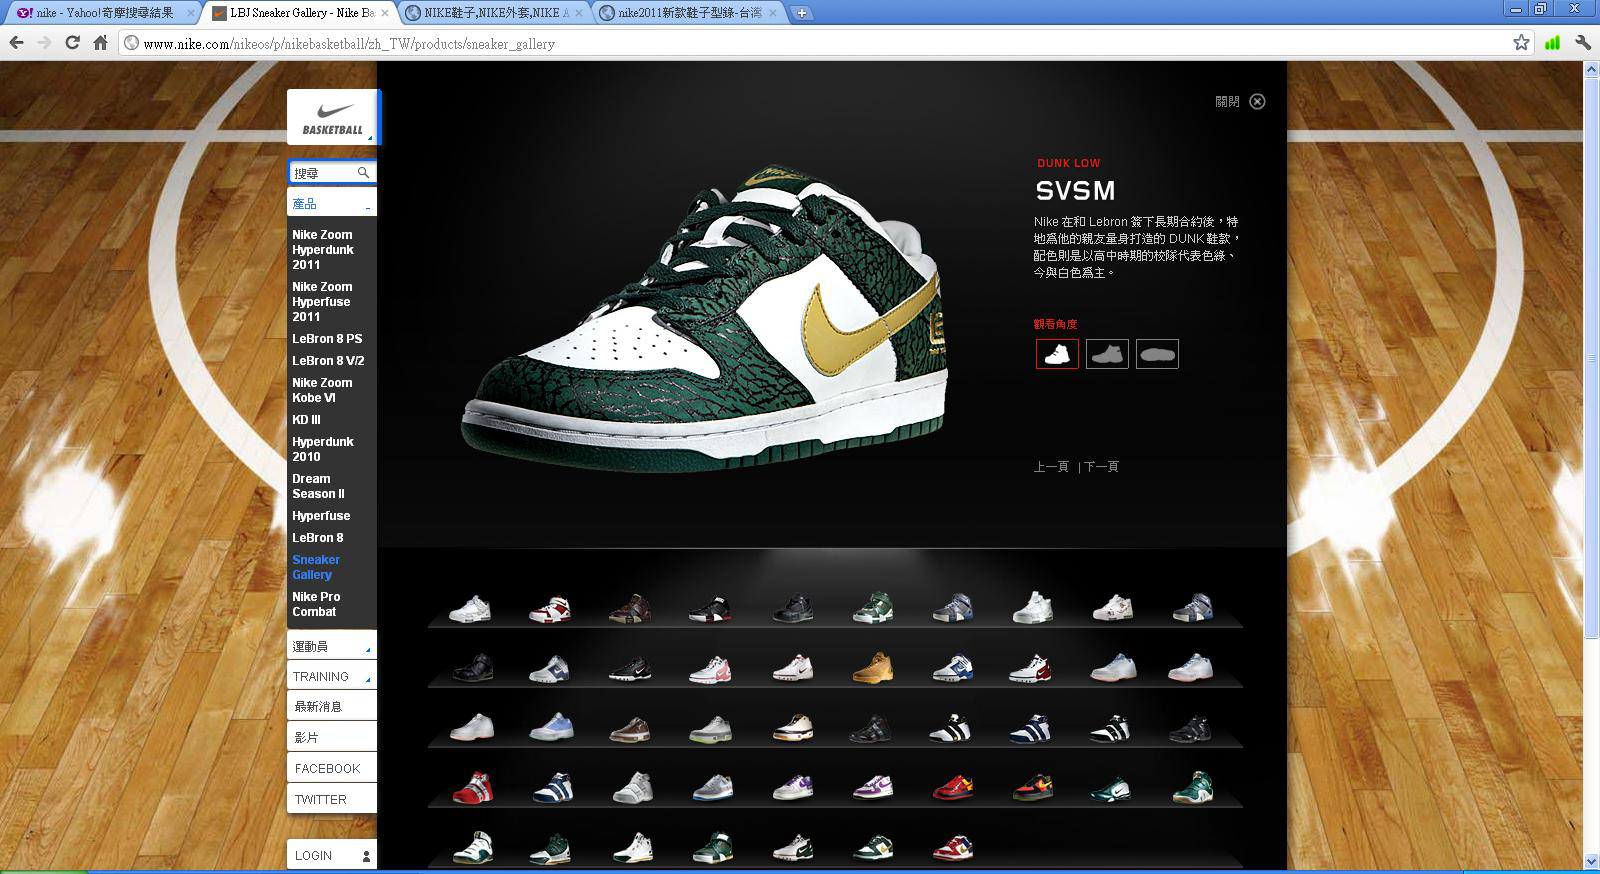Screen dimensions: 1600x874
Task: Go back to the previous page
Action: click(x=16, y=43)
